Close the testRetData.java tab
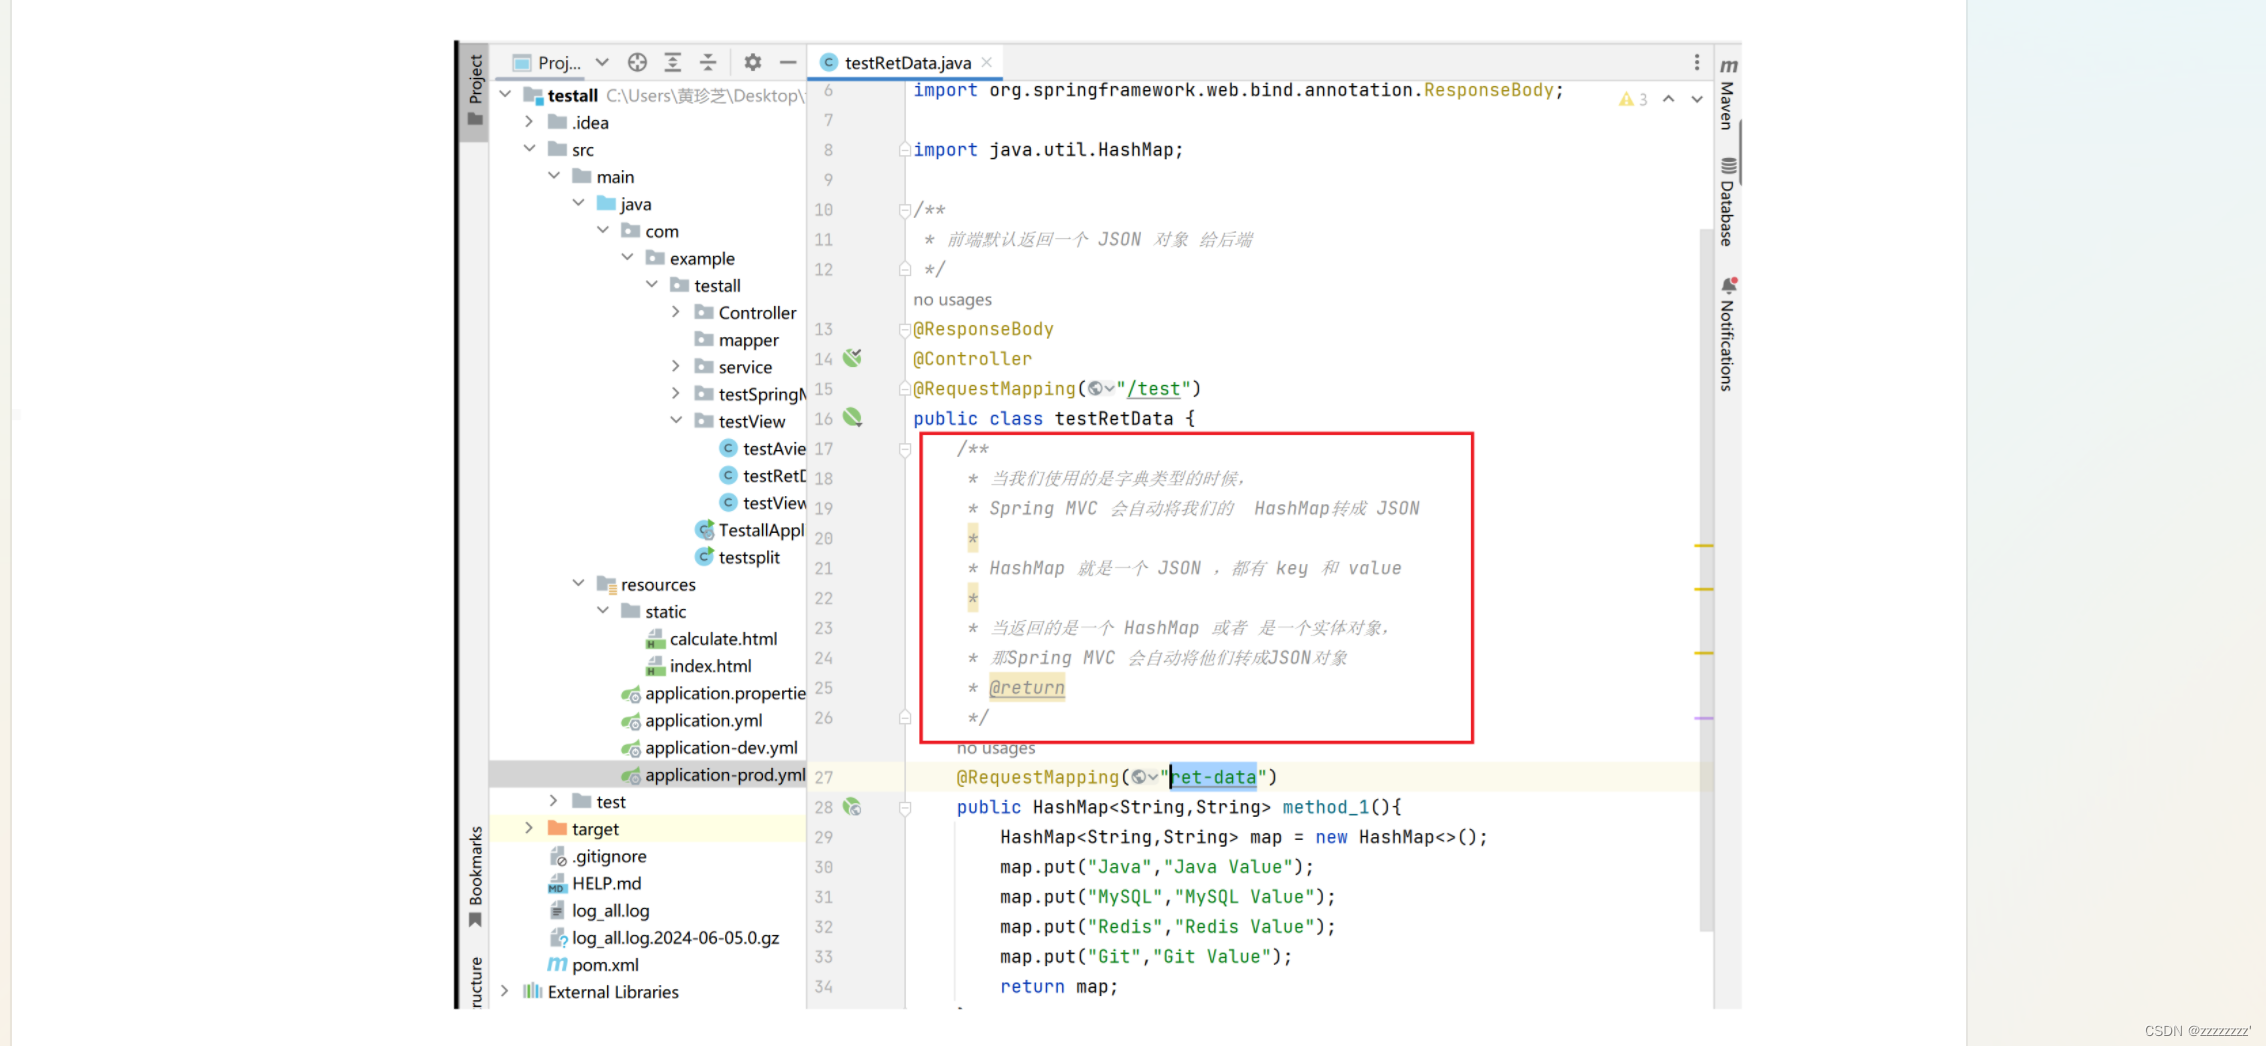The image size is (2266, 1046). pos(987,62)
